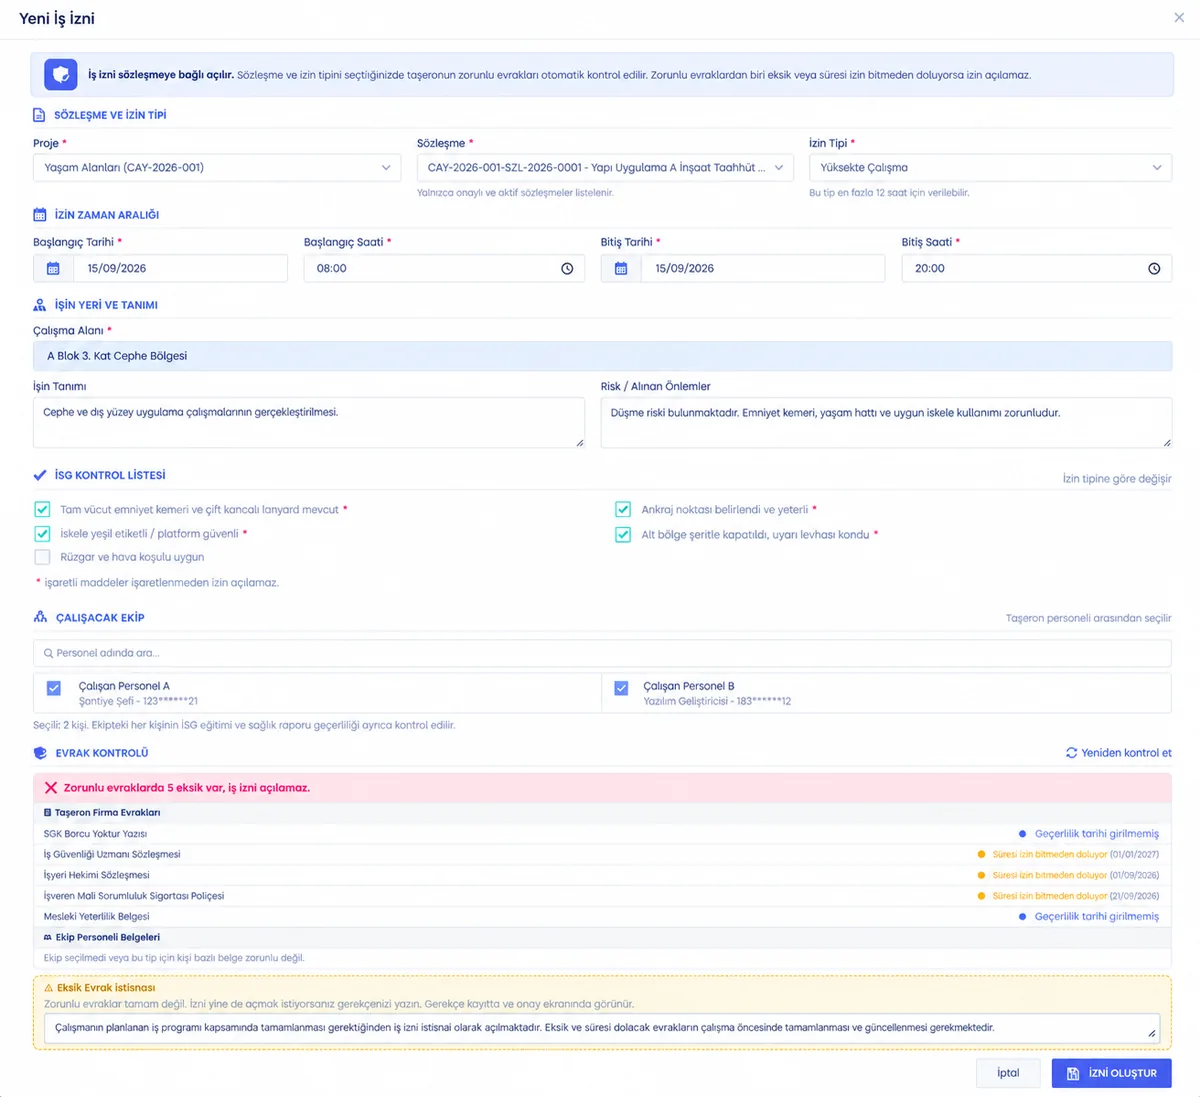
Task: Click the team icon beside Çalışacak Ekip
Action: [40, 618]
